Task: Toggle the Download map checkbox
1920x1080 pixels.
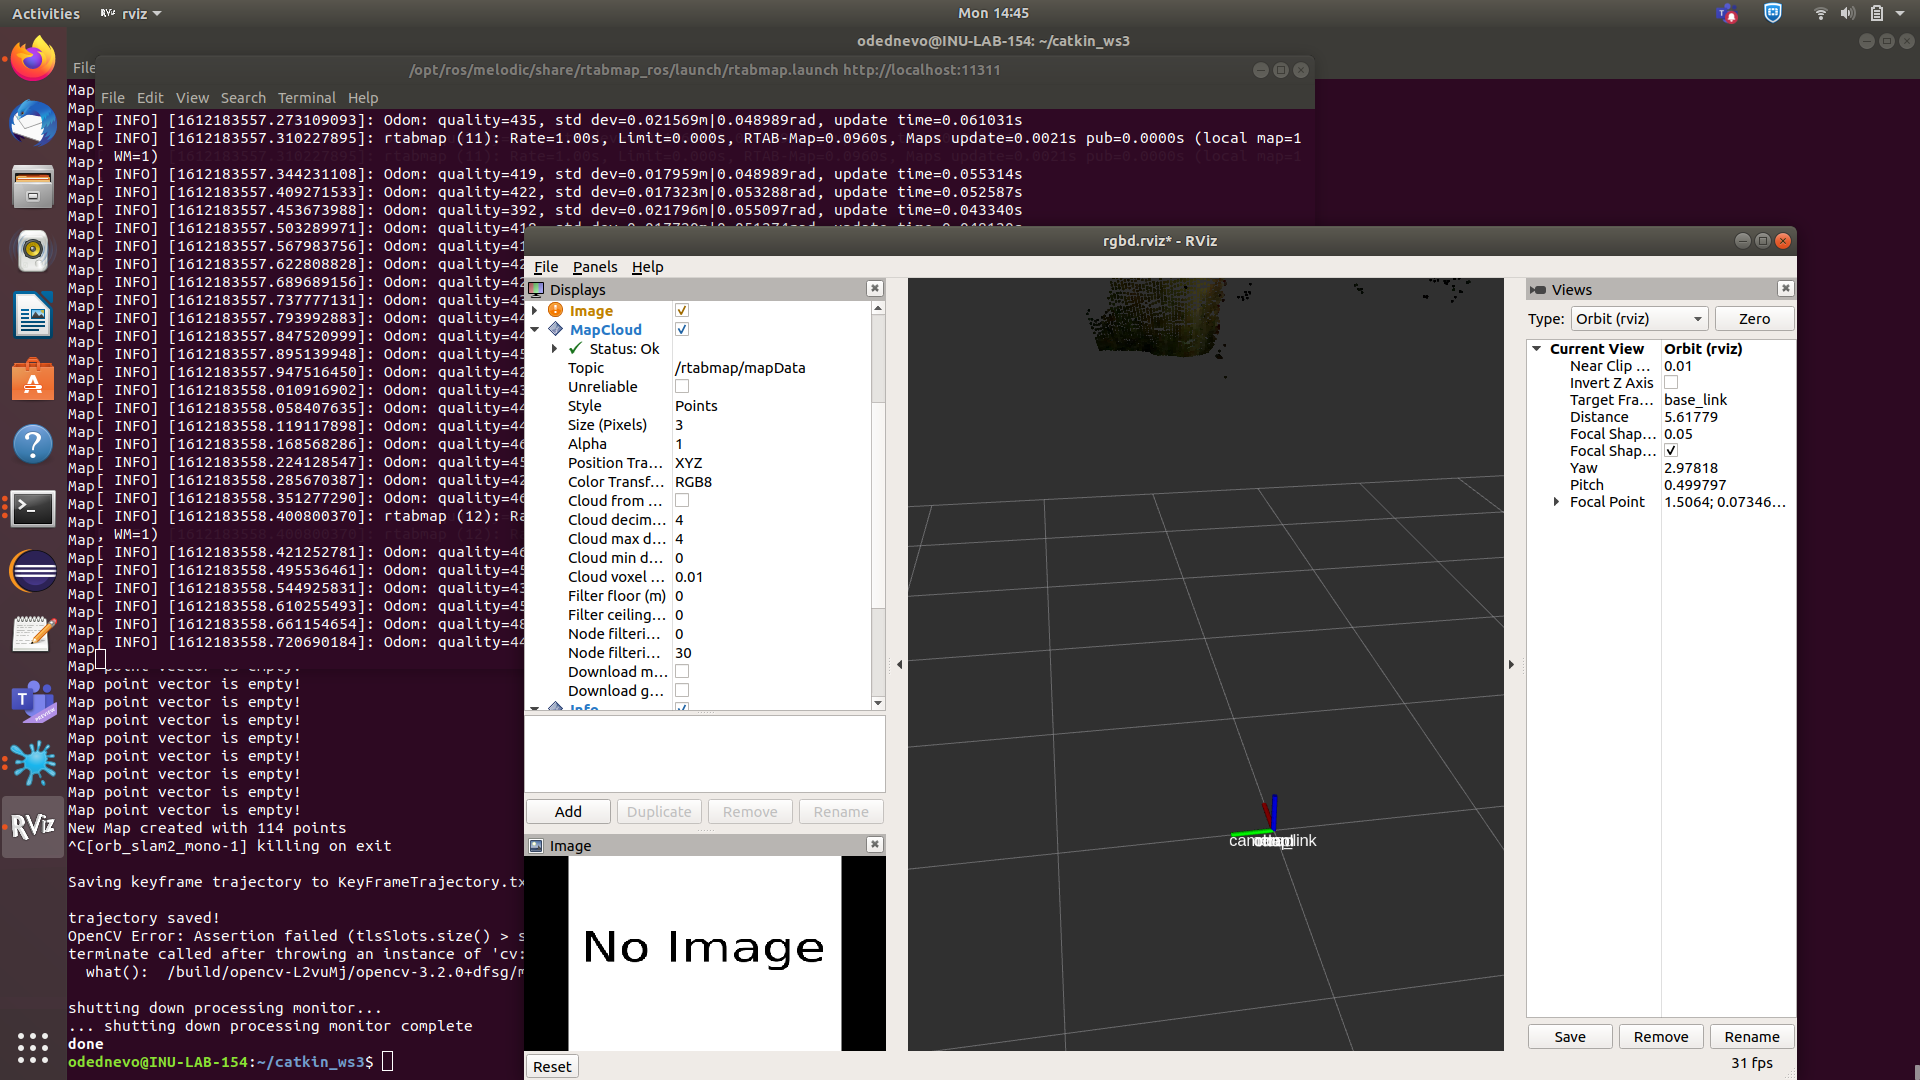Action: [682, 672]
